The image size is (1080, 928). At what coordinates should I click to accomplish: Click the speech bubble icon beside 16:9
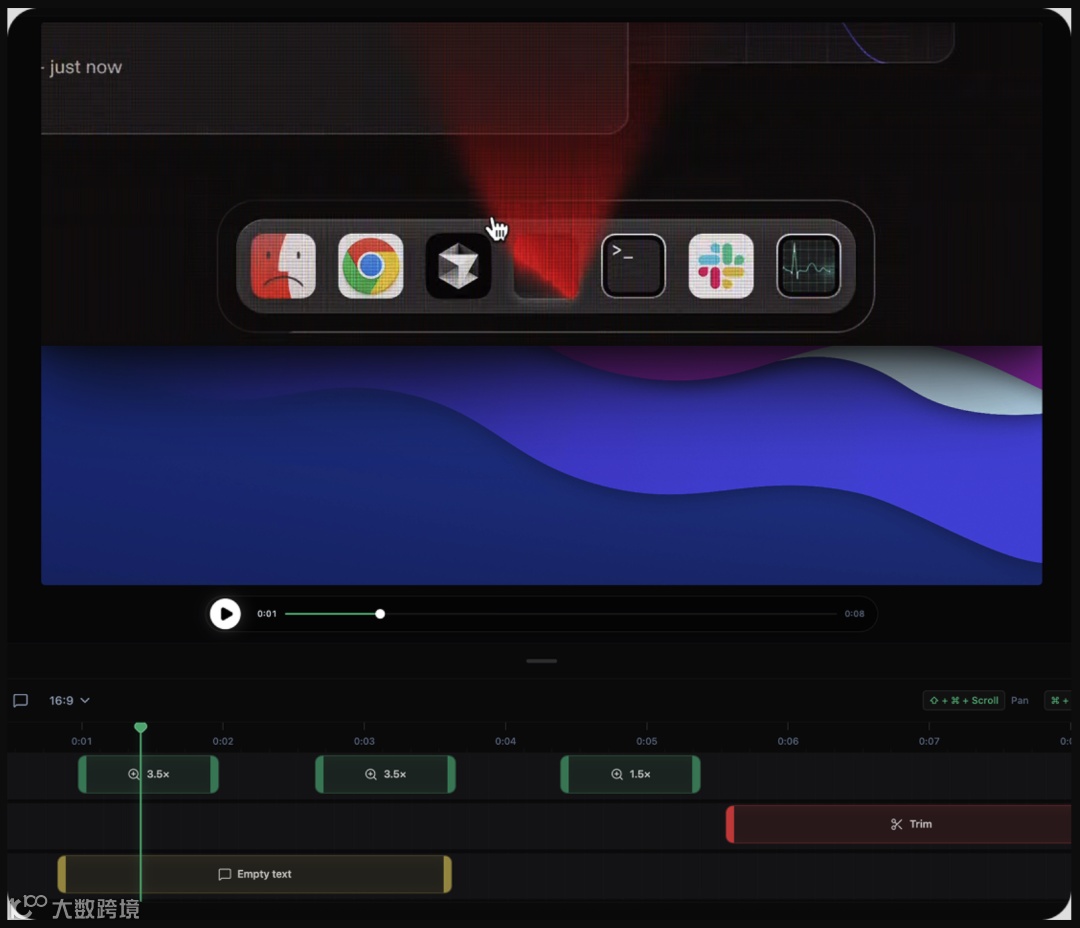coord(21,701)
